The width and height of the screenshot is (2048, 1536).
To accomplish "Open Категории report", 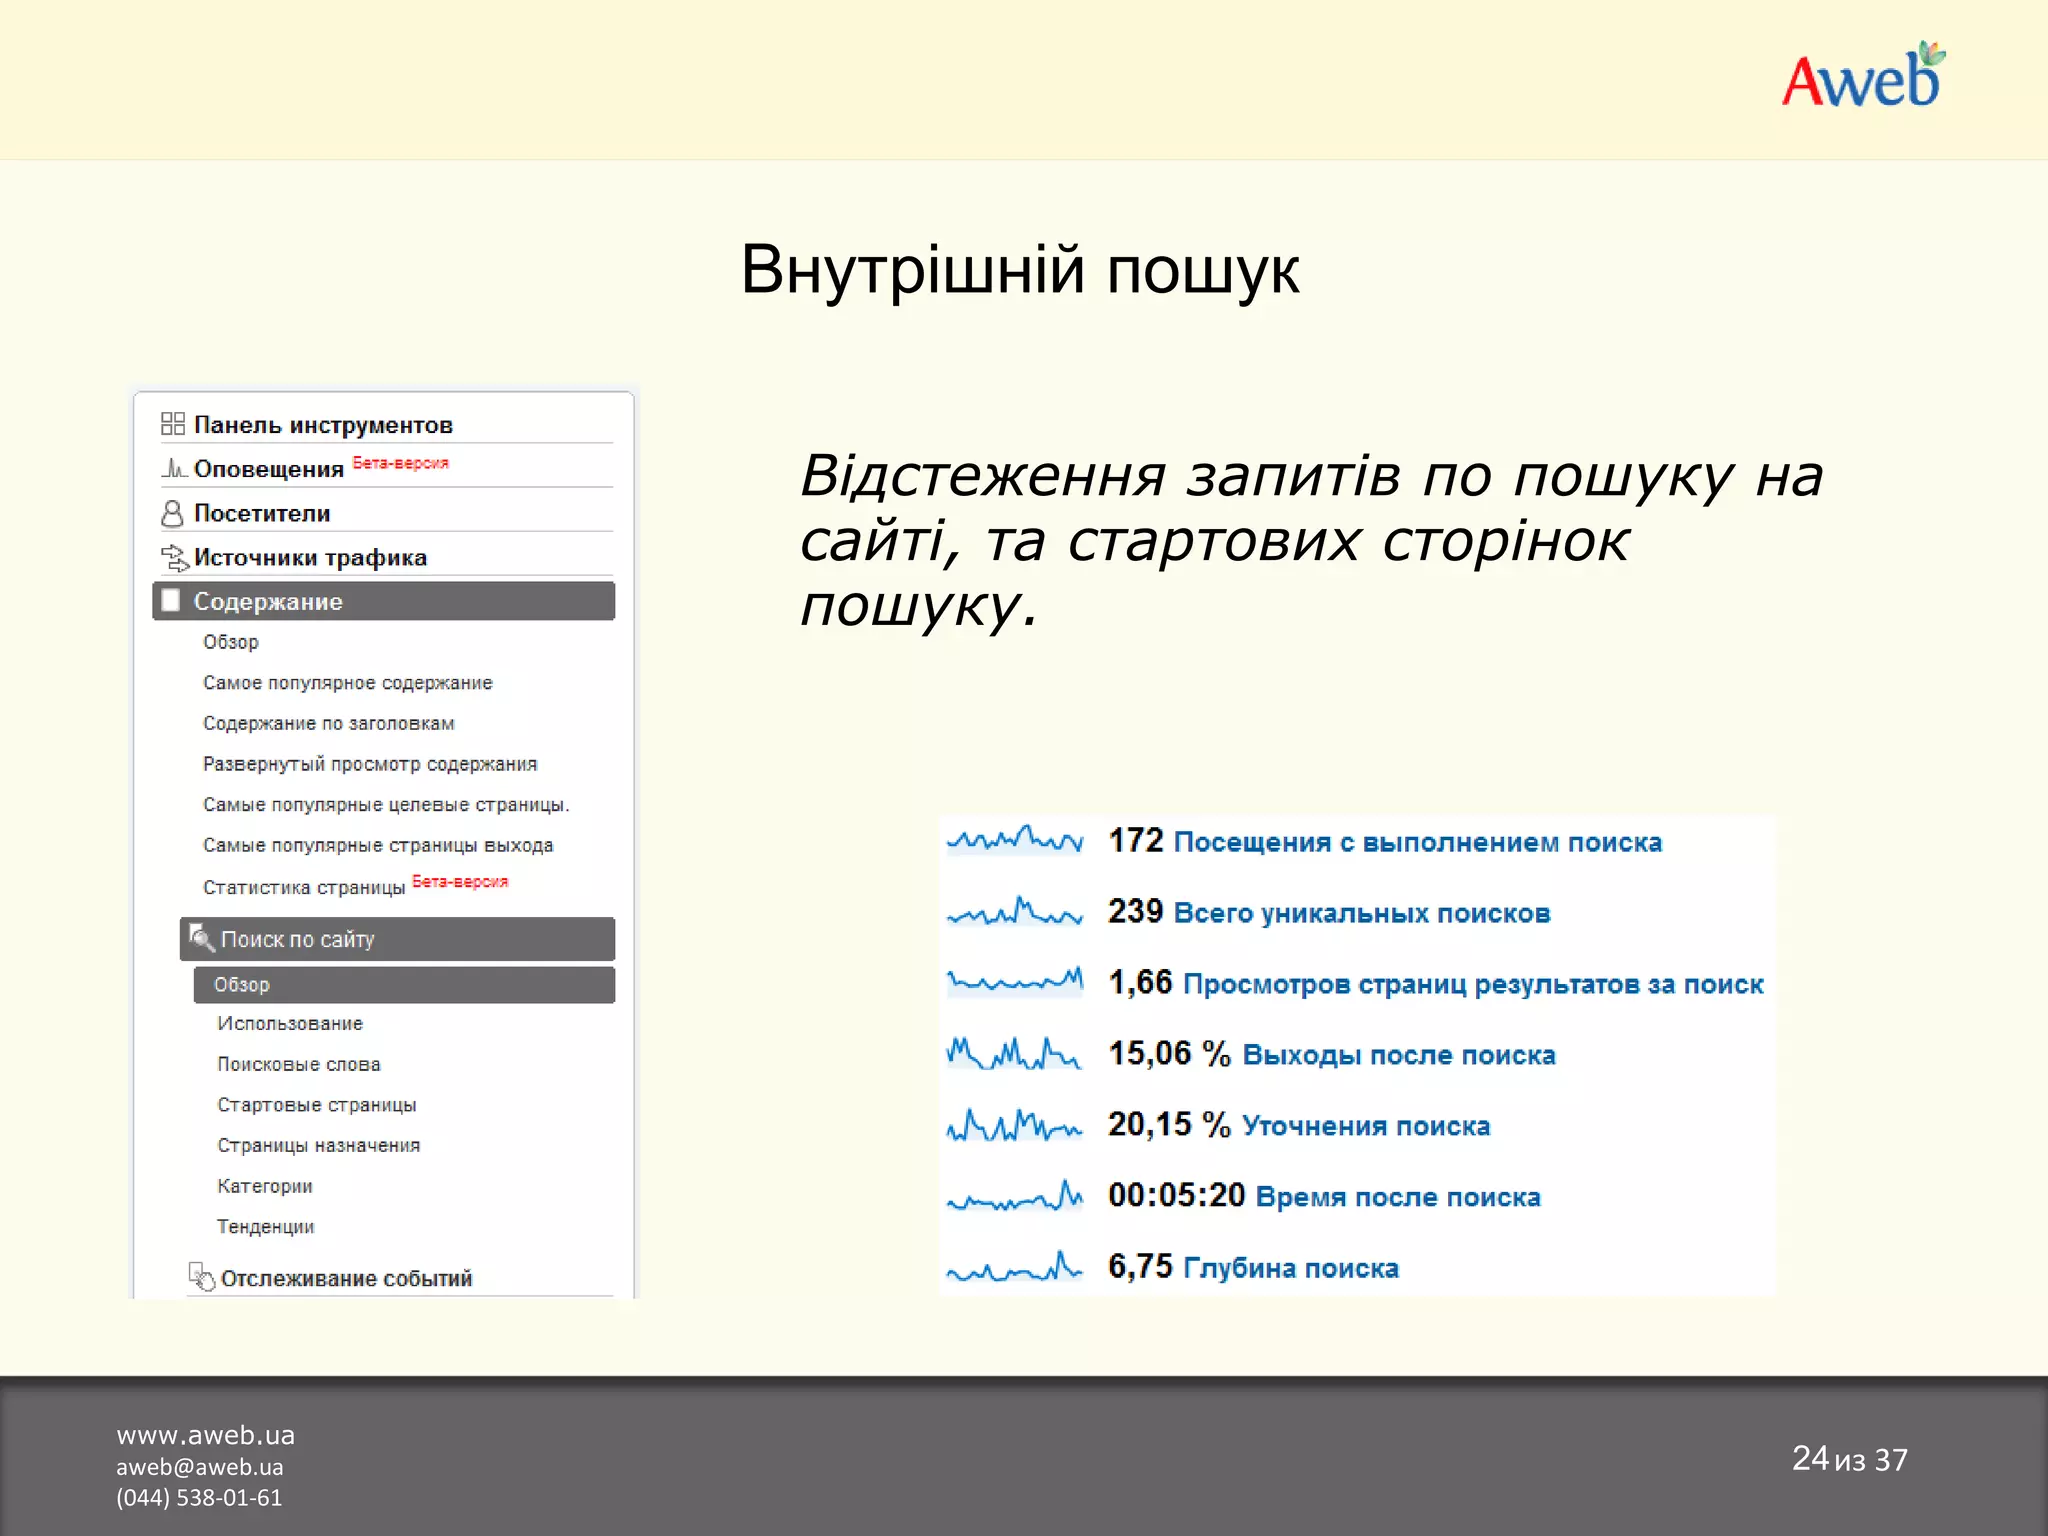I will point(265,1187).
